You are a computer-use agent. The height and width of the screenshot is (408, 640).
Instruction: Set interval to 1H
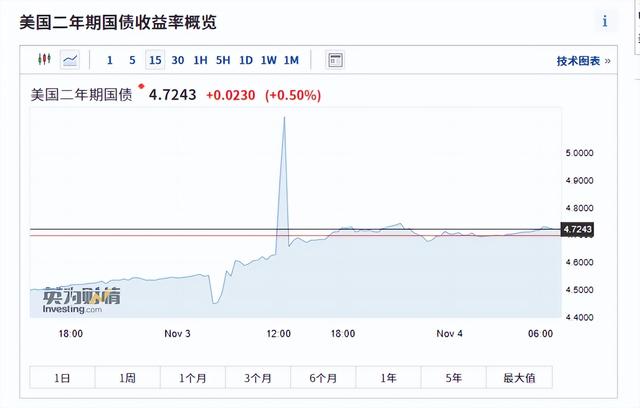pos(200,60)
